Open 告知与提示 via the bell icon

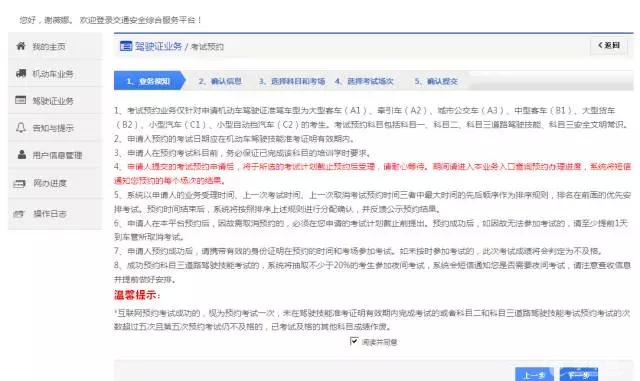click(21, 127)
